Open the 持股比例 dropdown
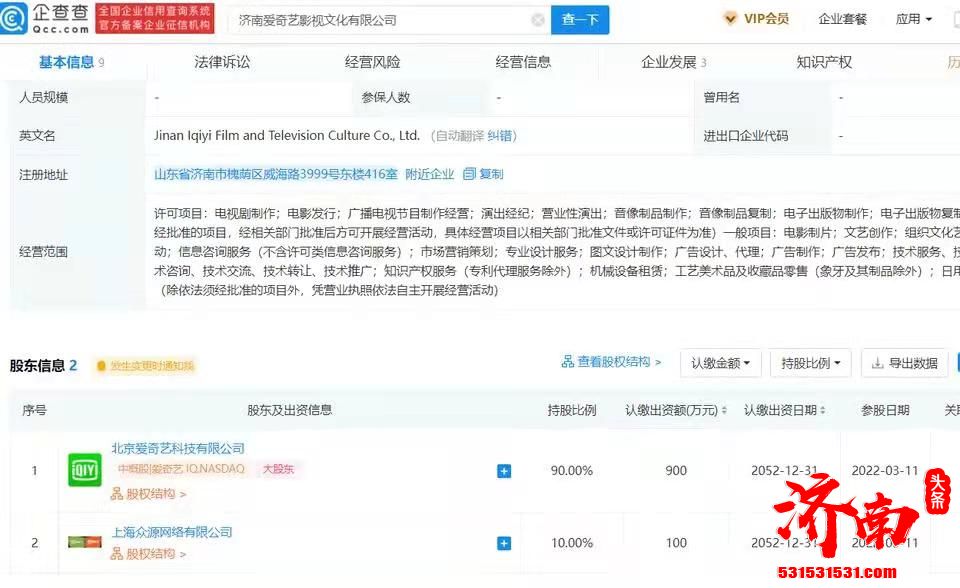This screenshot has width=960, height=588. coord(810,363)
